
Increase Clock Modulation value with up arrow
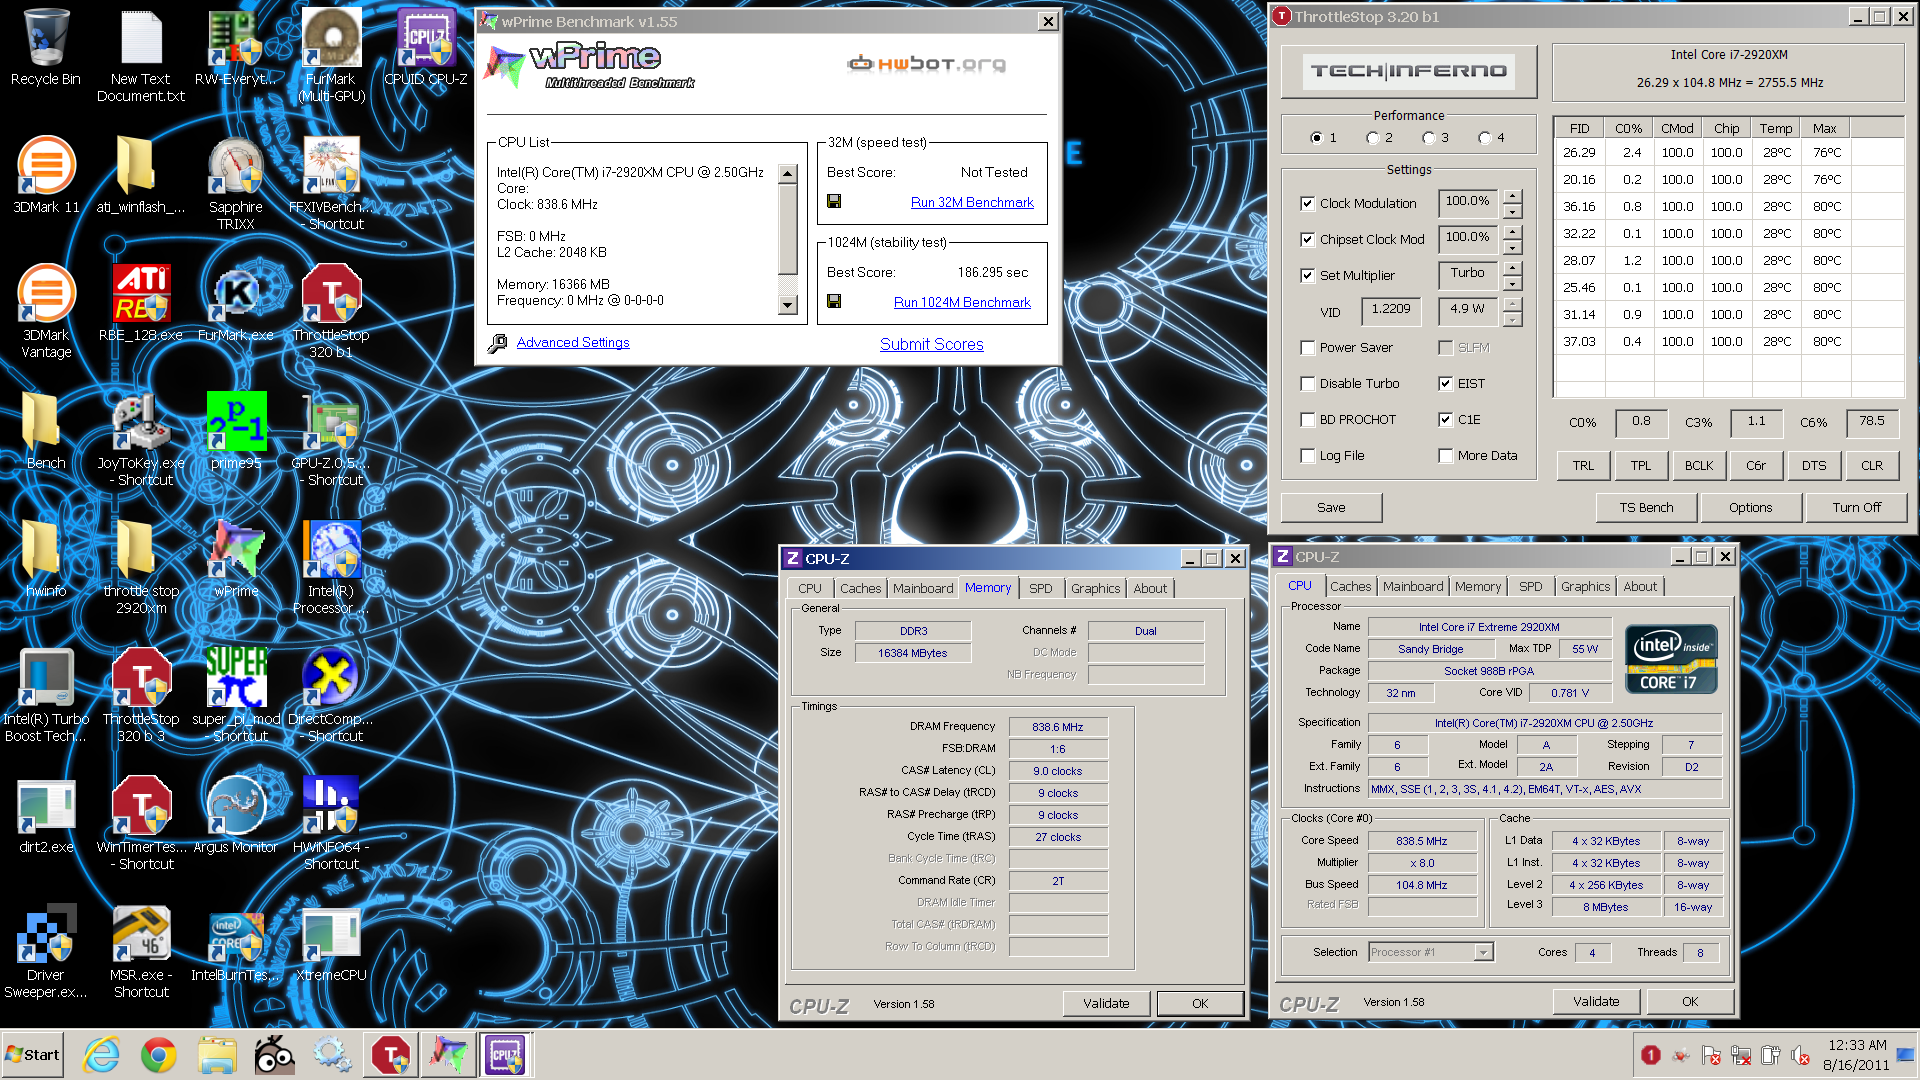[1512, 196]
